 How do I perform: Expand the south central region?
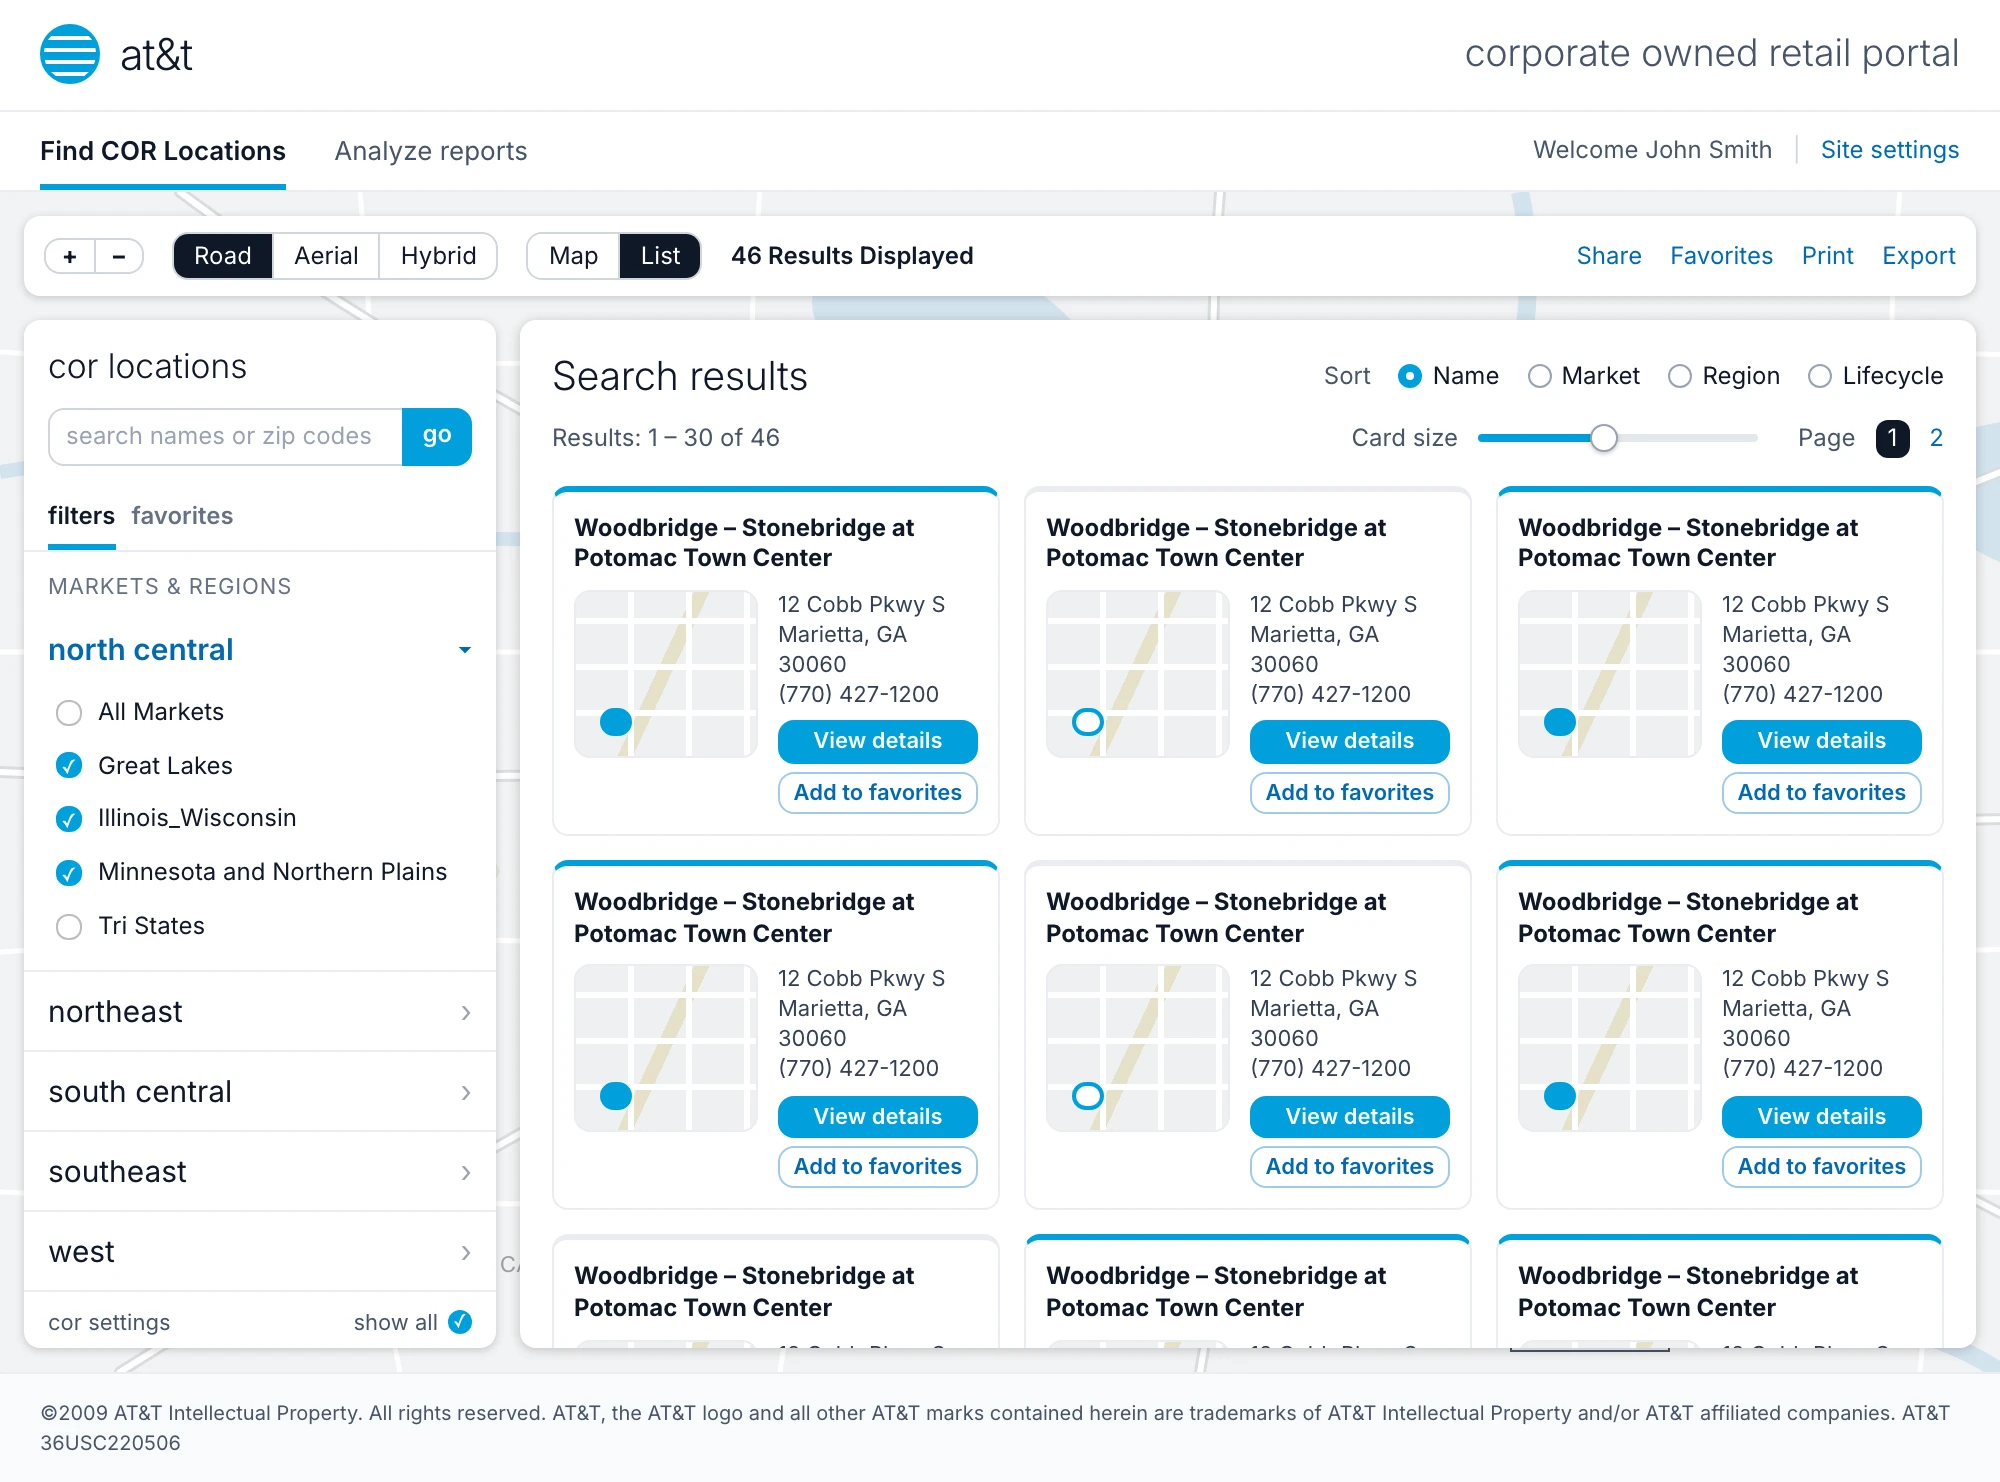pos(260,1092)
